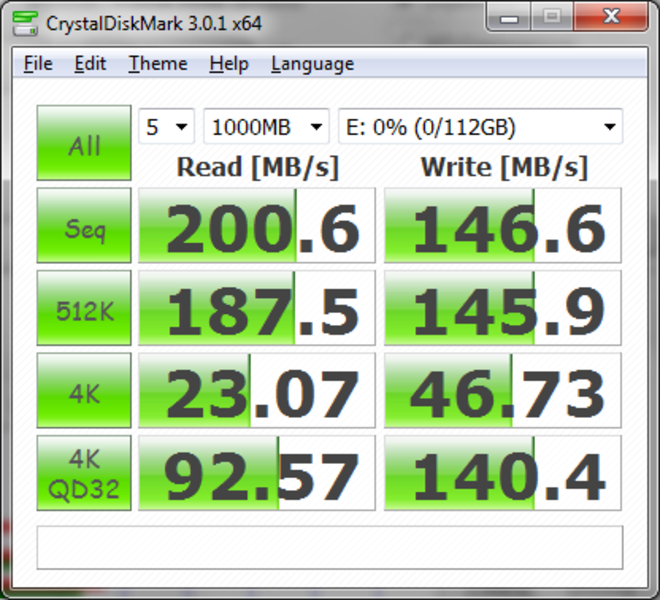
Task: Click the Read [MB/s] column header
Action: pyautogui.click(x=258, y=168)
